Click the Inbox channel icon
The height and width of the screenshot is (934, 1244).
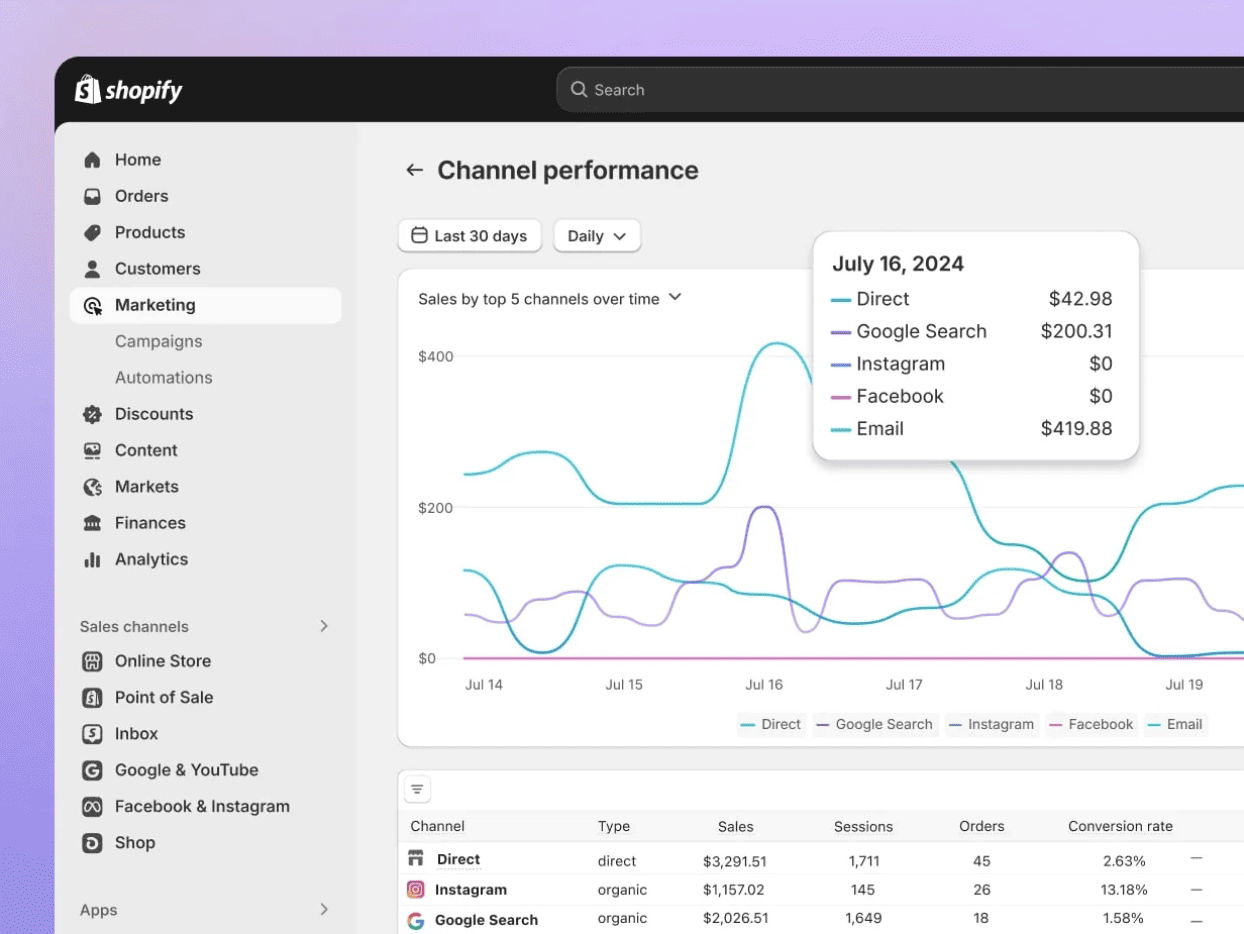[x=92, y=734]
